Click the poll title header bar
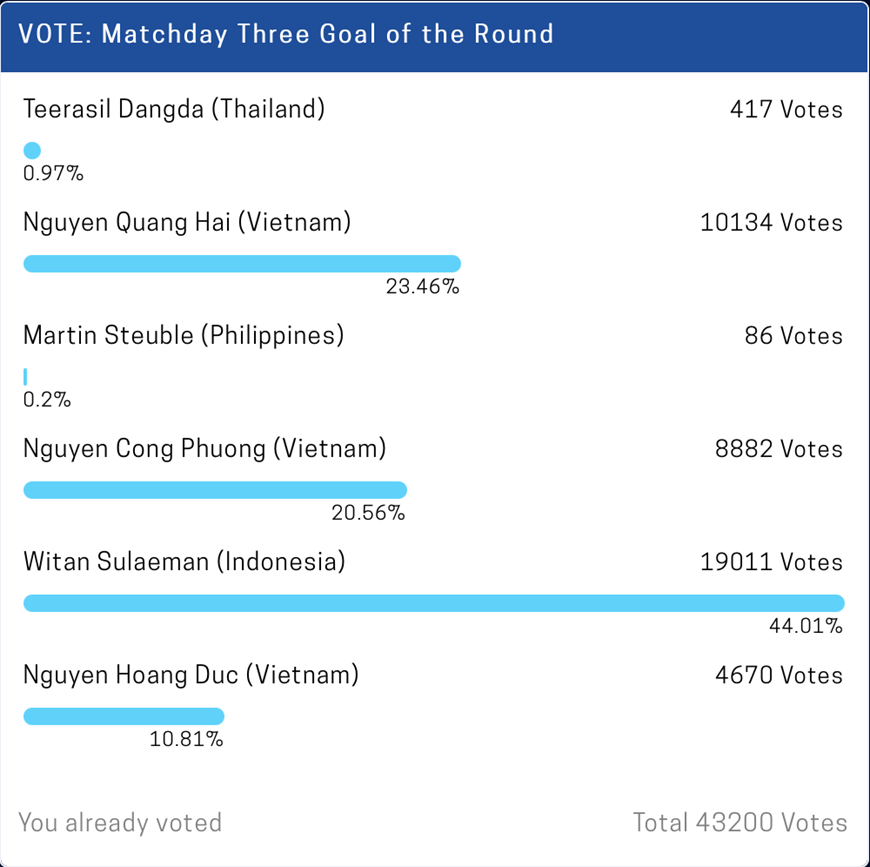Viewport: 870px width, 867px height. (434, 35)
